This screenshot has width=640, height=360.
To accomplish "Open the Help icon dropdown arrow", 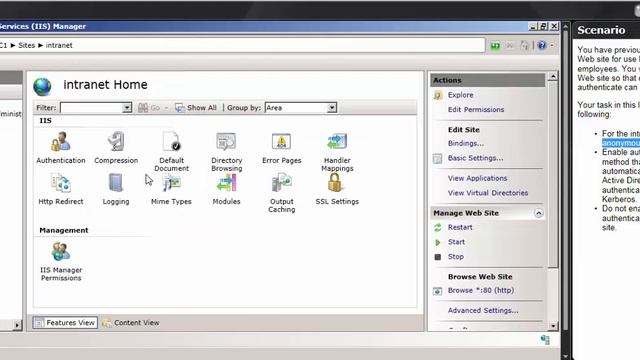I will point(552,45).
